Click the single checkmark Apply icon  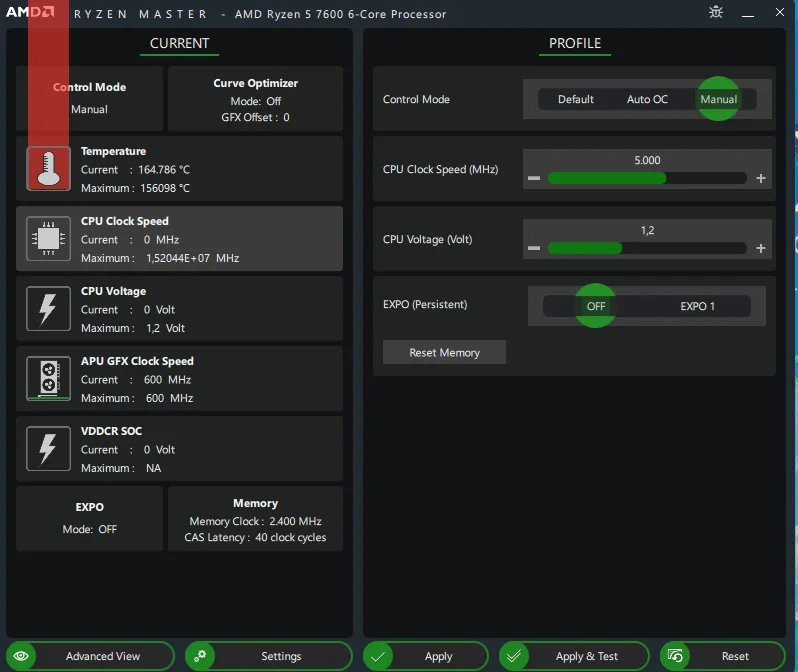(378, 656)
